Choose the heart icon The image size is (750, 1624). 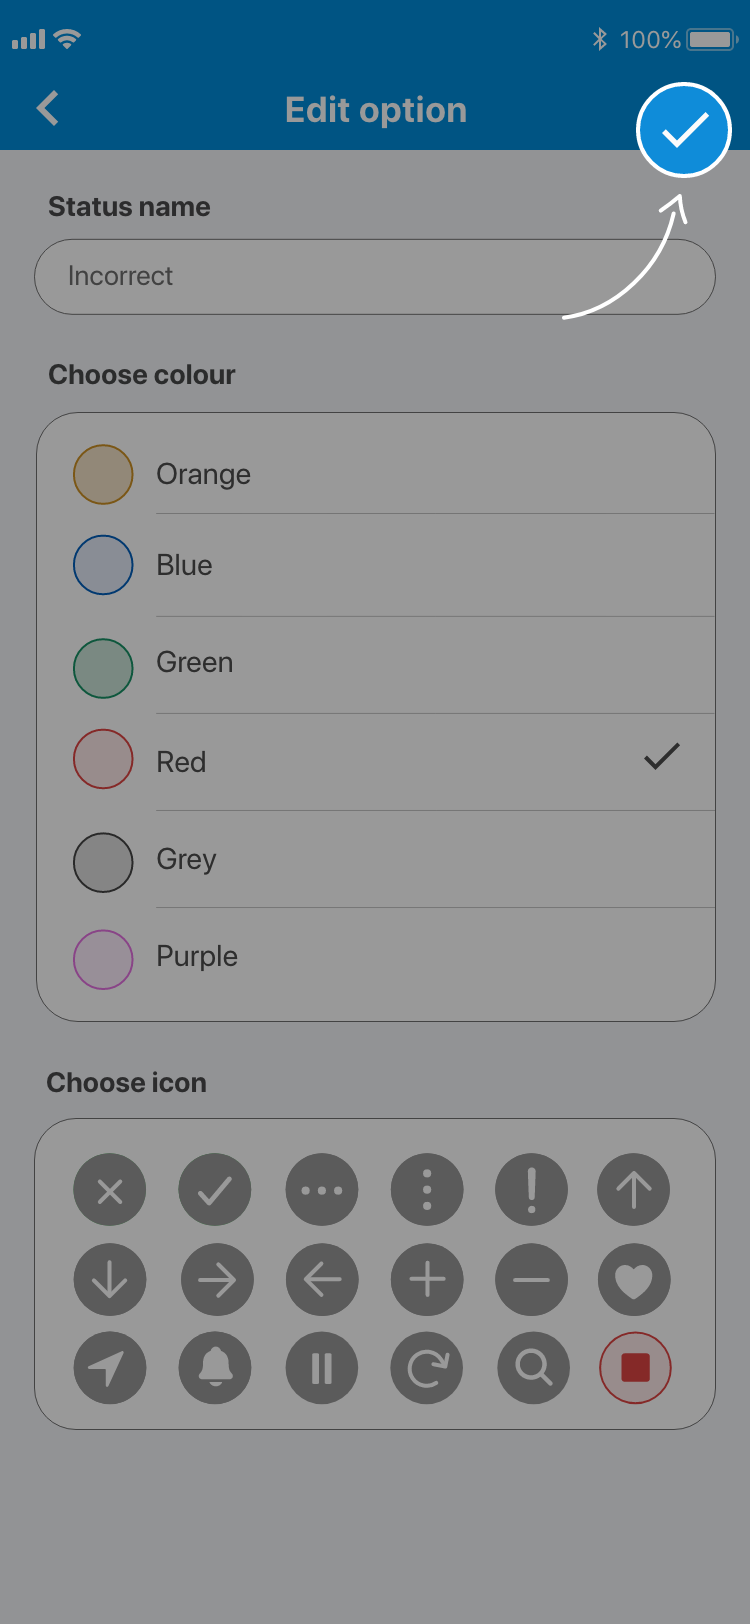click(x=634, y=1280)
